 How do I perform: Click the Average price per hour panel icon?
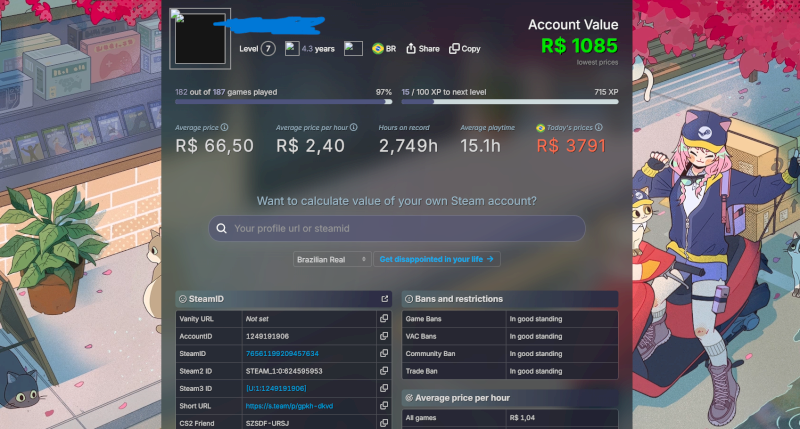[x=409, y=398]
